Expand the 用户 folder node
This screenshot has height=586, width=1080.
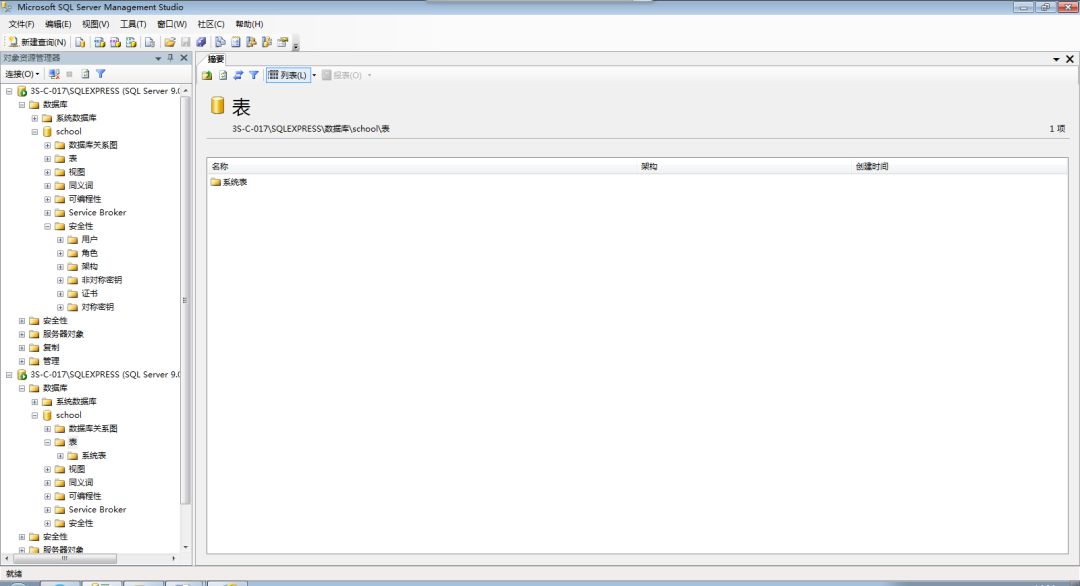pos(60,240)
